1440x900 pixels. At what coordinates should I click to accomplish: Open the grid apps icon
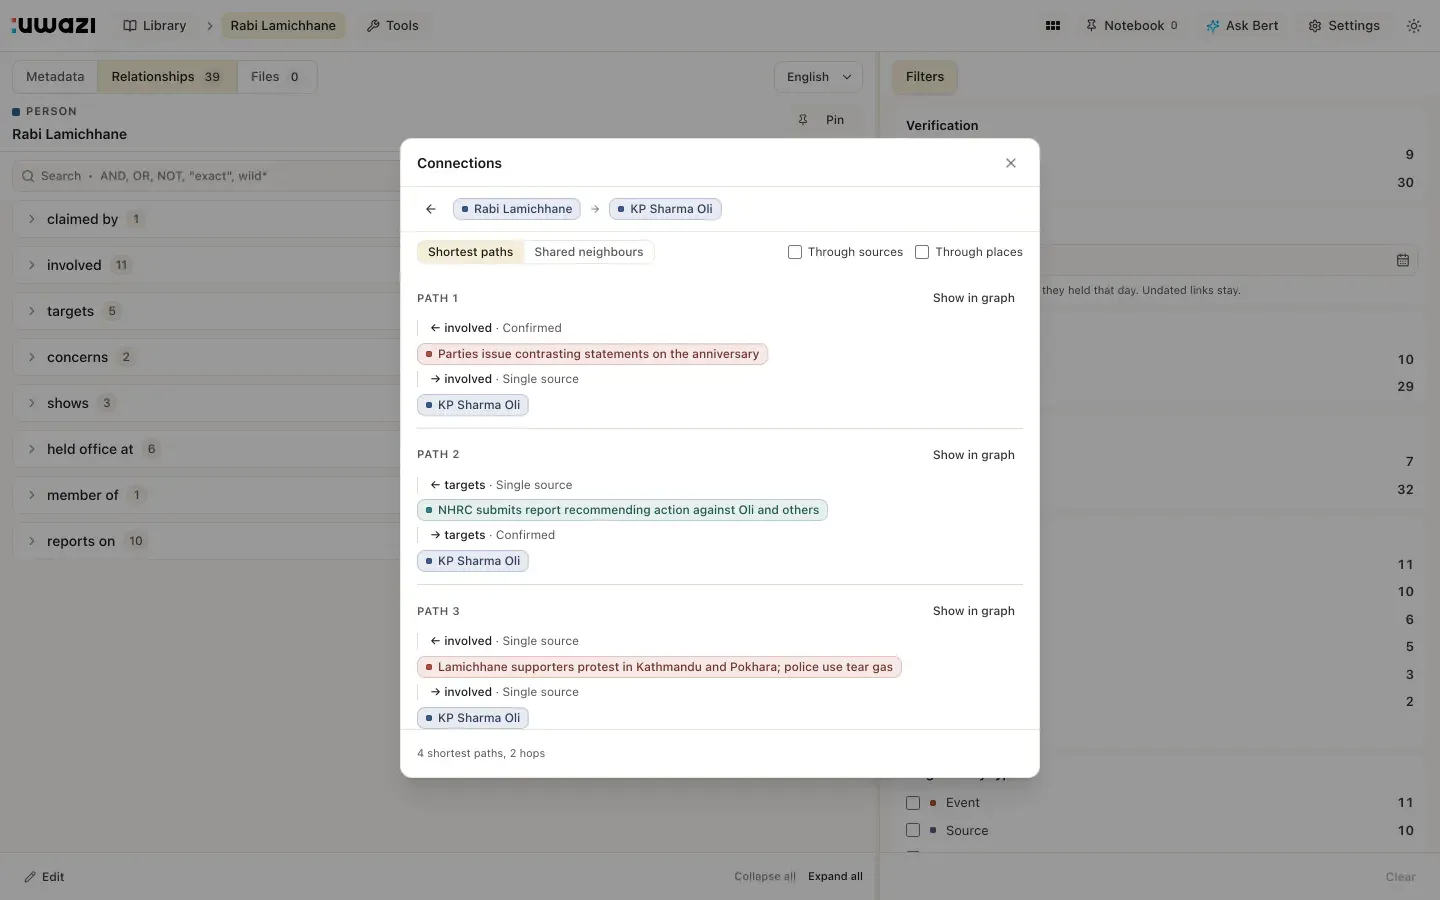click(1053, 26)
